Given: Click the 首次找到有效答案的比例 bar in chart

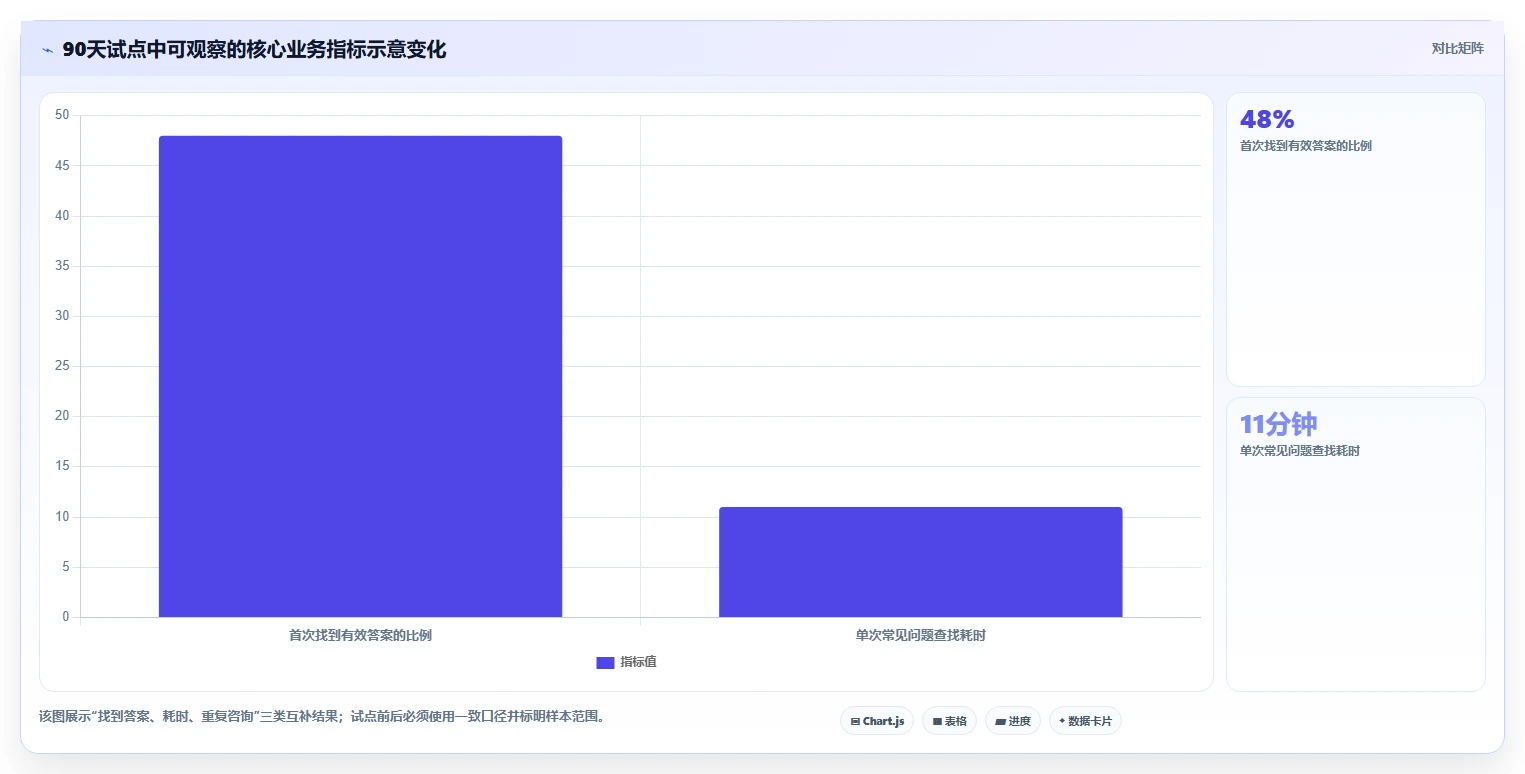Looking at the screenshot, I should pyautogui.click(x=360, y=376).
